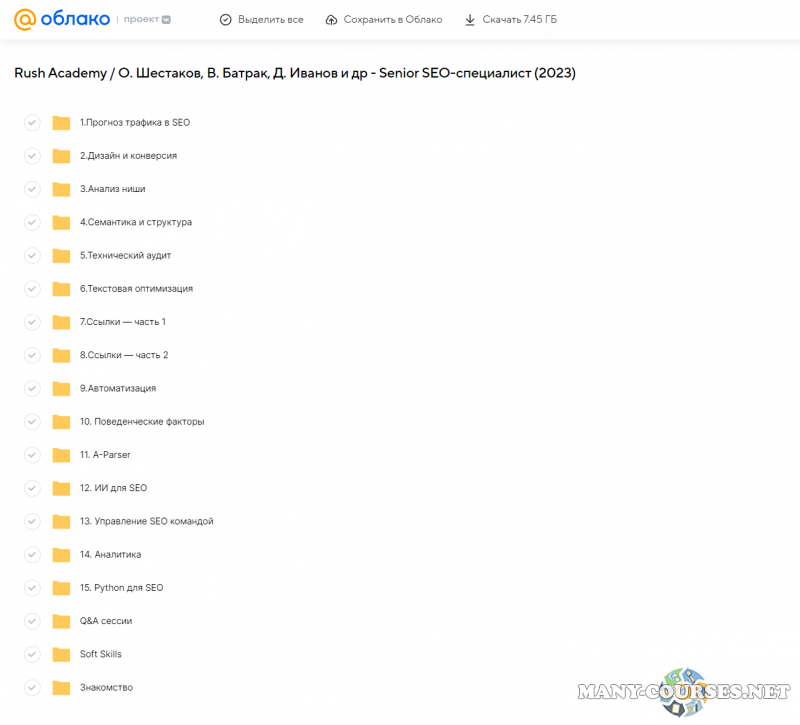800x725 pixels.
Task: Open folder icon for Soft Skills
Action: [x=61, y=654]
